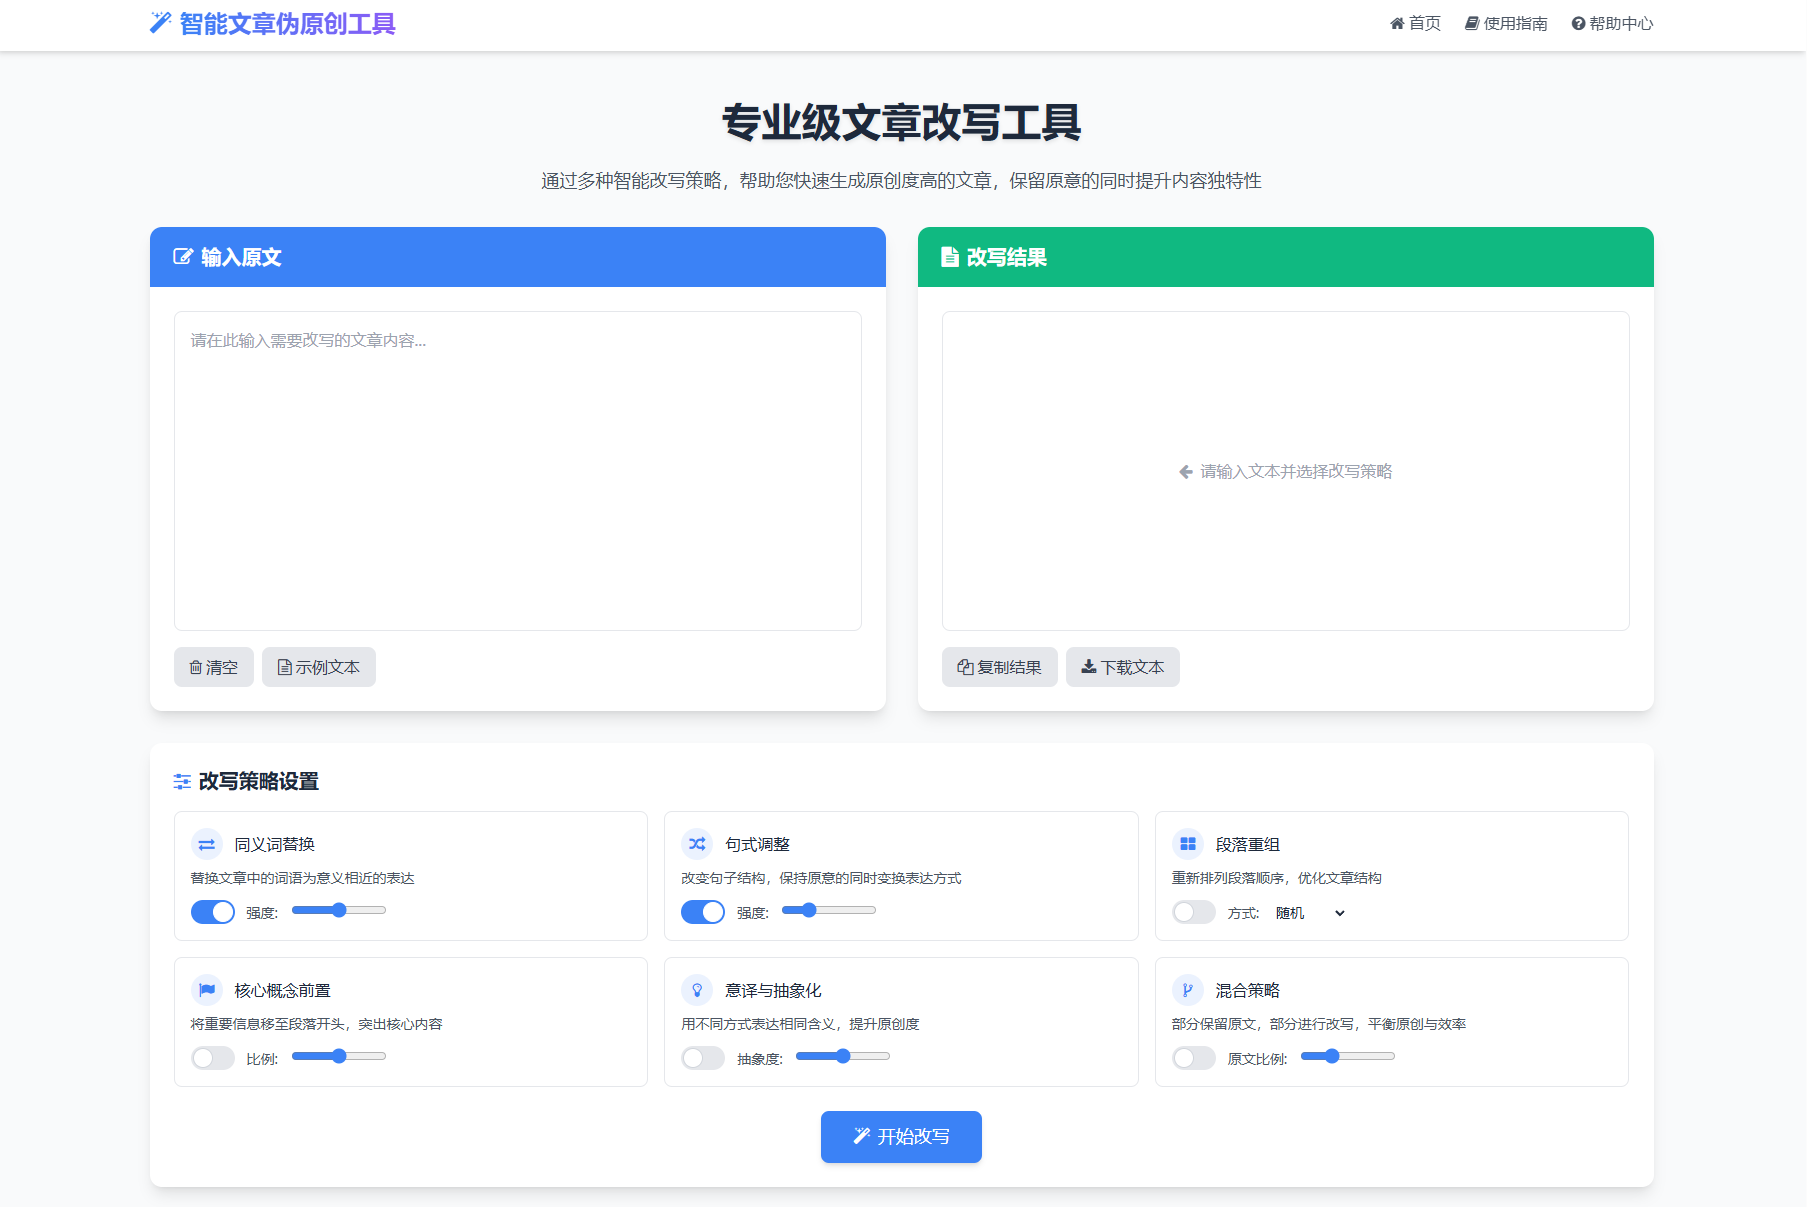The height and width of the screenshot is (1207, 1807).
Task: Select the magic wand logo icon
Action: [x=159, y=22]
